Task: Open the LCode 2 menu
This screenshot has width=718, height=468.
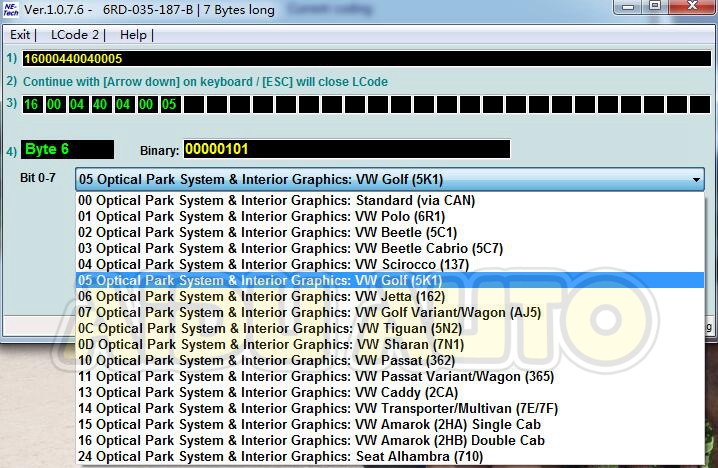Action: [x=75, y=35]
